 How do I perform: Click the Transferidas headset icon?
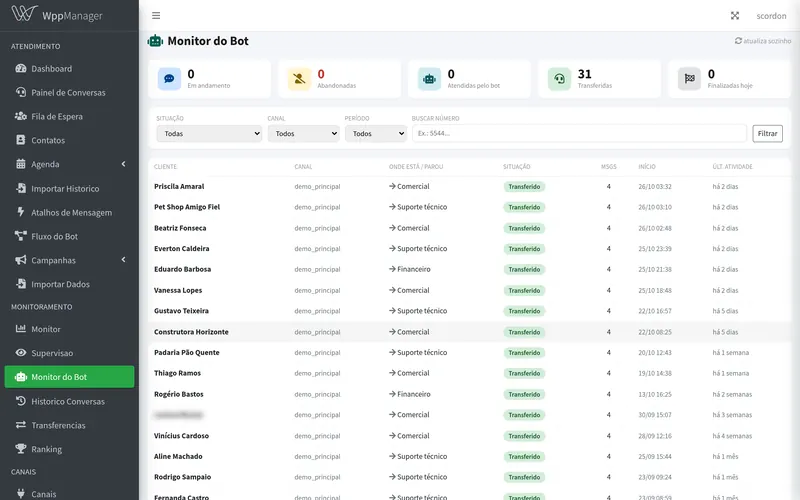pyautogui.click(x=560, y=79)
